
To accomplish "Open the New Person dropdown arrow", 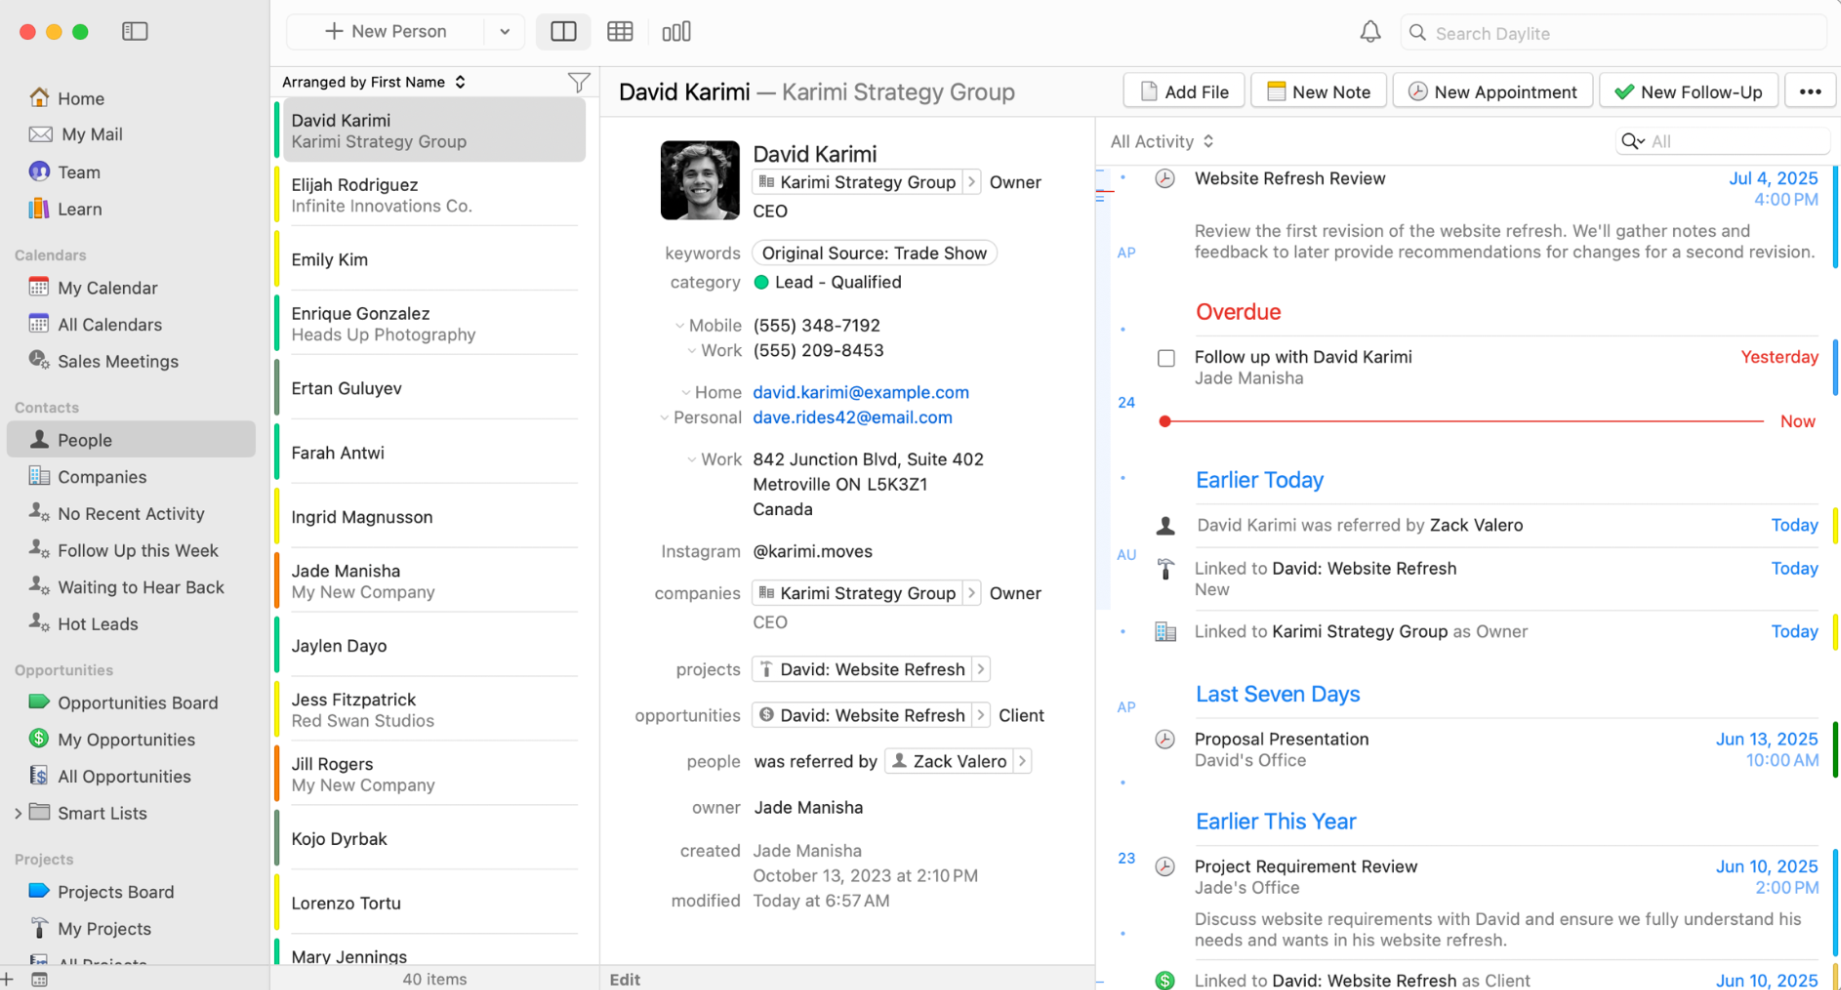I will pos(505,32).
